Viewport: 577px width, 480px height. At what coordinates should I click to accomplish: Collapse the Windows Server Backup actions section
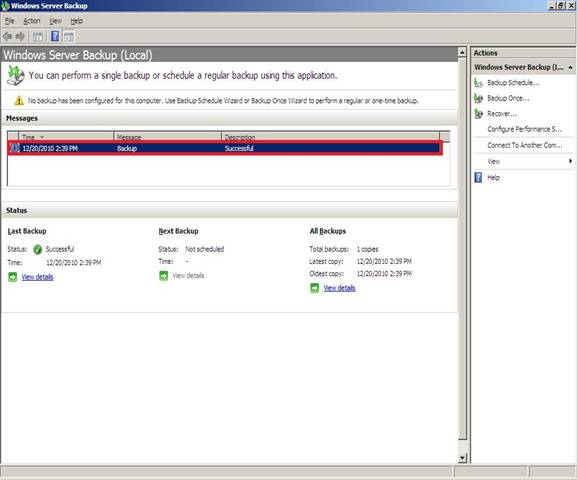(570, 67)
